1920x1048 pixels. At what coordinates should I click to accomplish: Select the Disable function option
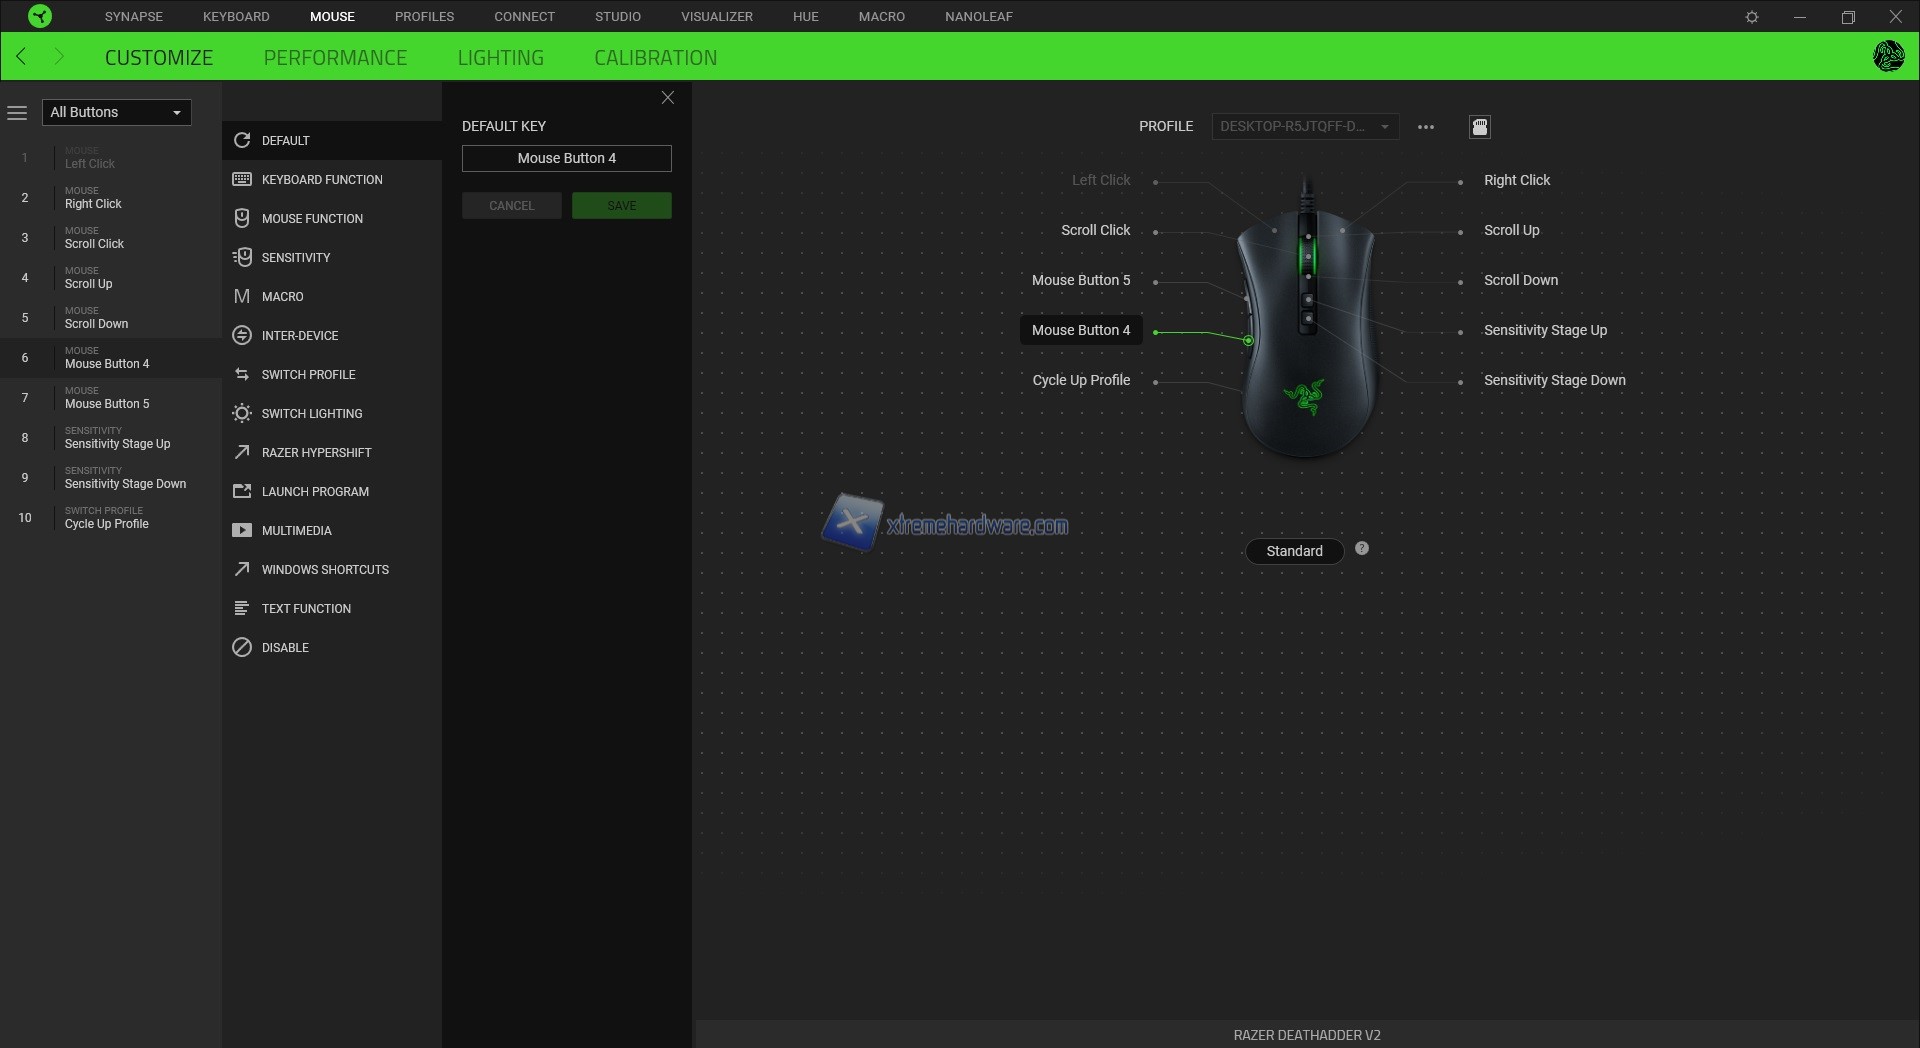coord(285,648)
